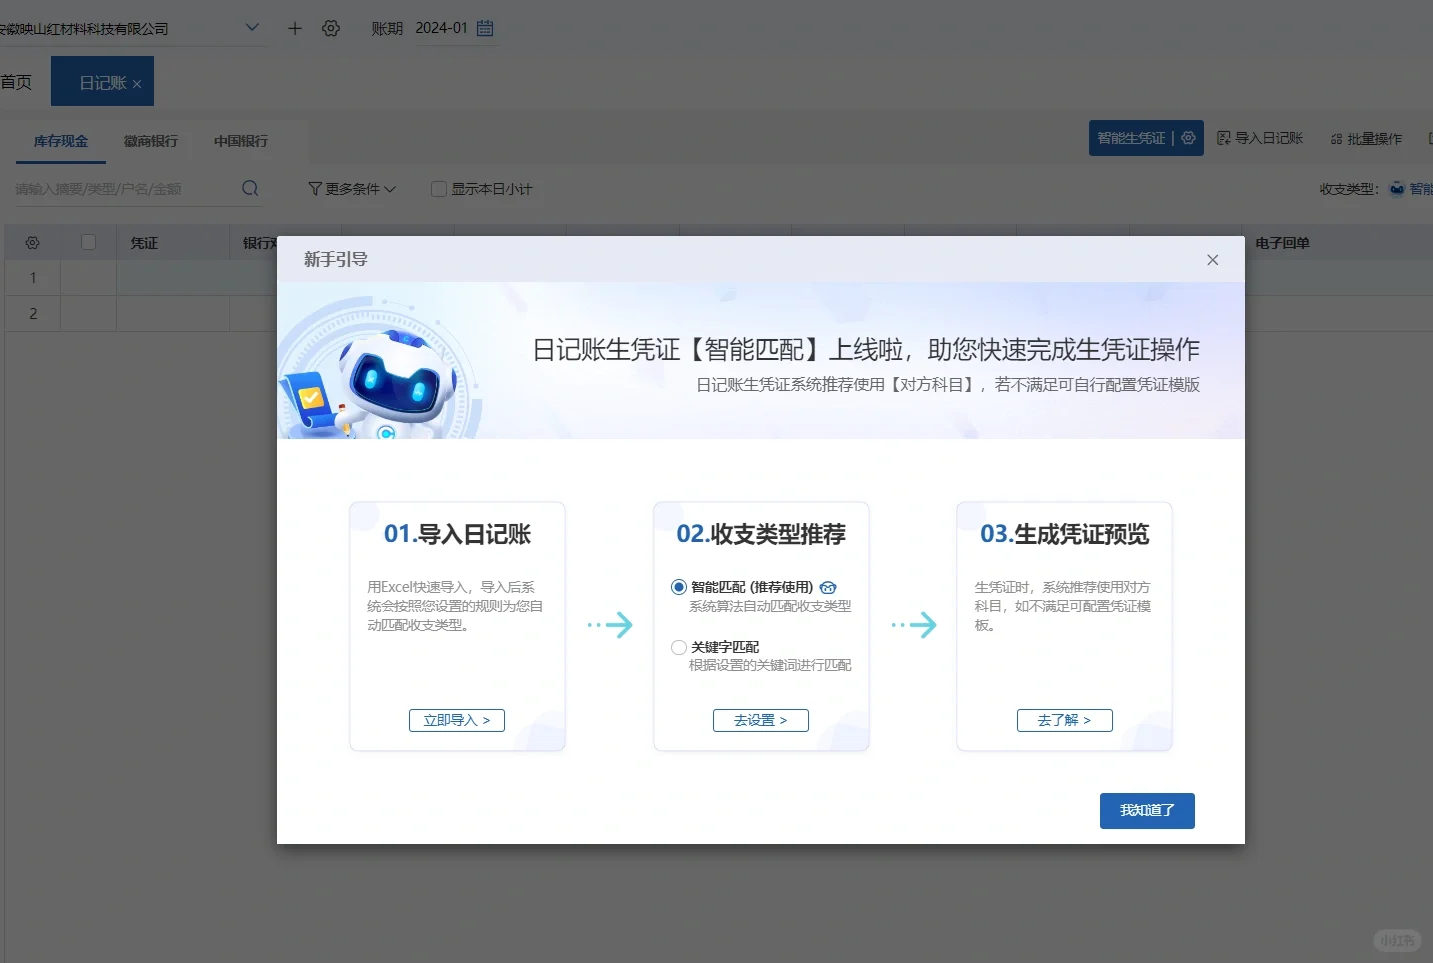Open the 账期 calendar picker icon
Screen dimensions: 1433x963
(x=485, y=28)
